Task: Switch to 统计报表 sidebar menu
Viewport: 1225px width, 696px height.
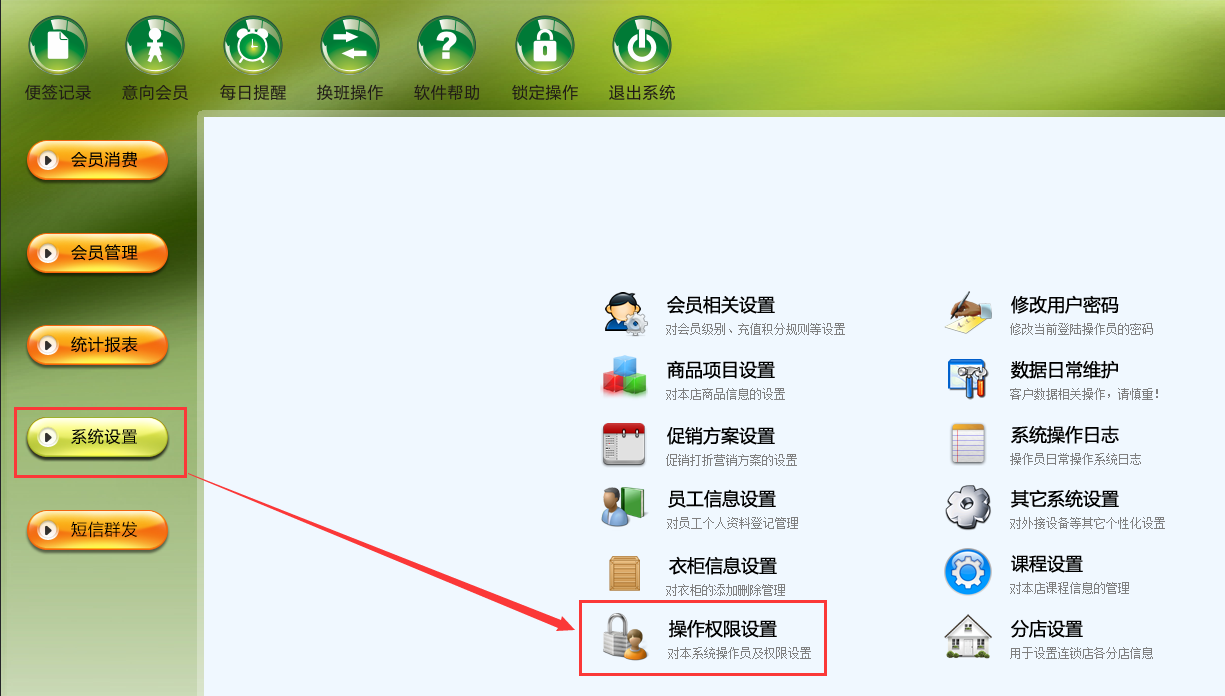Action: click(97, 345)
